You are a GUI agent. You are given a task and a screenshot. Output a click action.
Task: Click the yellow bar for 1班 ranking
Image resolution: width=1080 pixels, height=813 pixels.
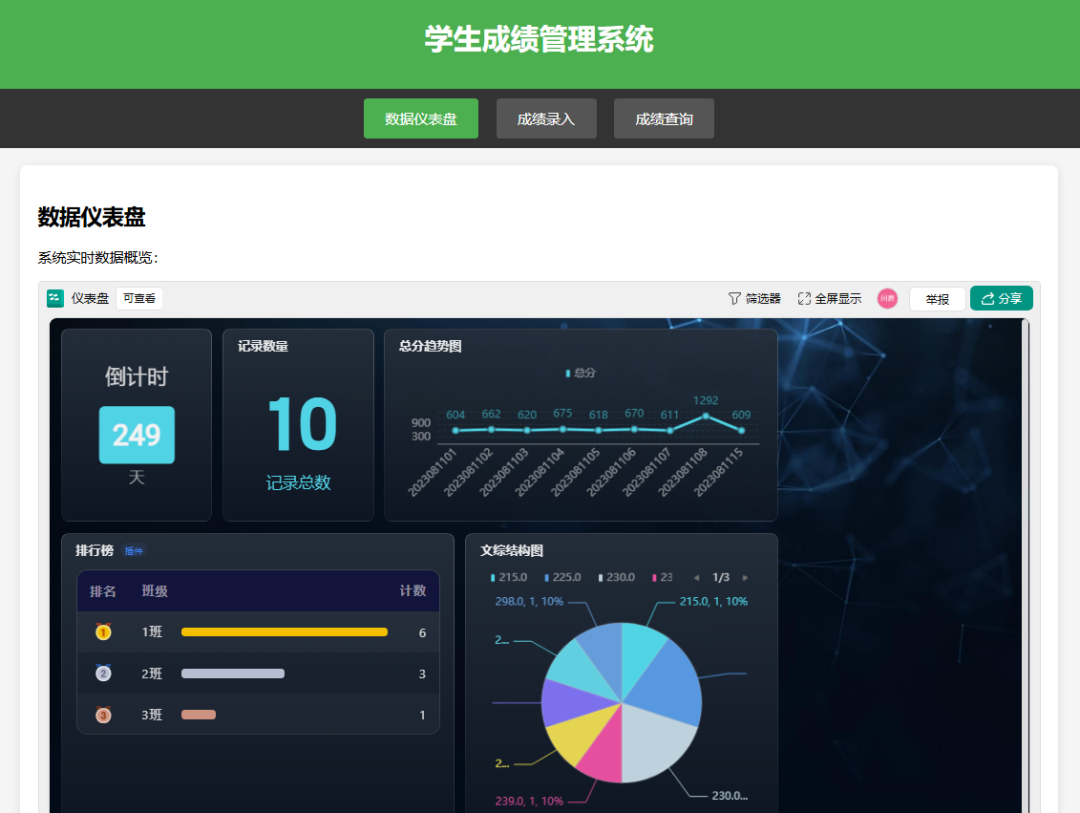283,631
